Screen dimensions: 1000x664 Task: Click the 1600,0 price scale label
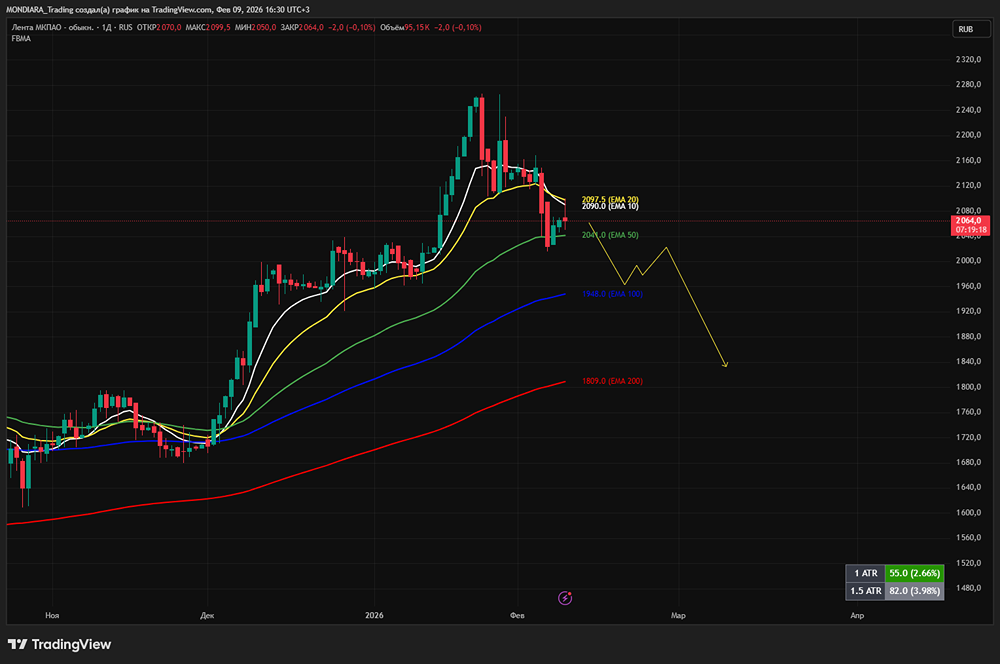[968, 512]
